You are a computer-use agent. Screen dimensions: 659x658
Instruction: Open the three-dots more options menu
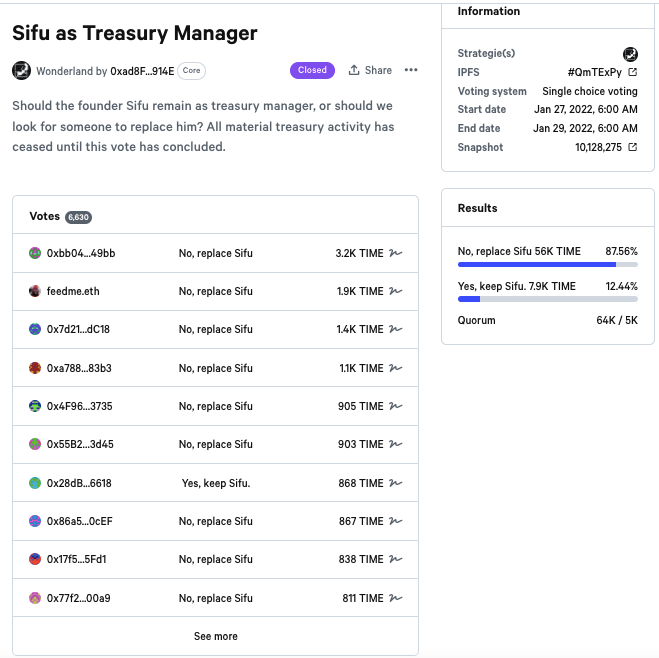(x=411, y=70)
